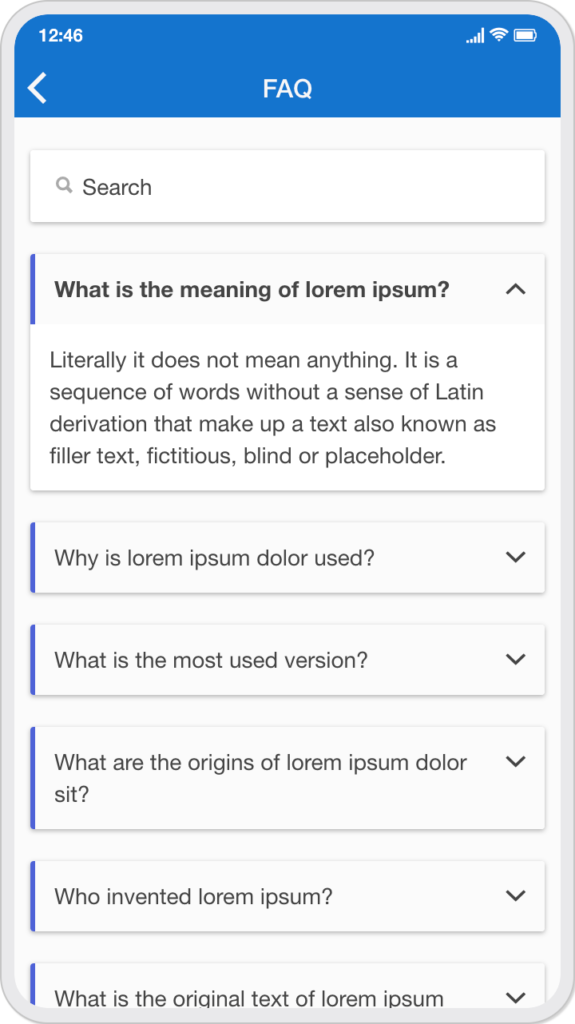Image resolution: width=575 pixels, height=1024 pixels.
Task: Tap the Wi-Fi status icon
Action: pos(499,35)
